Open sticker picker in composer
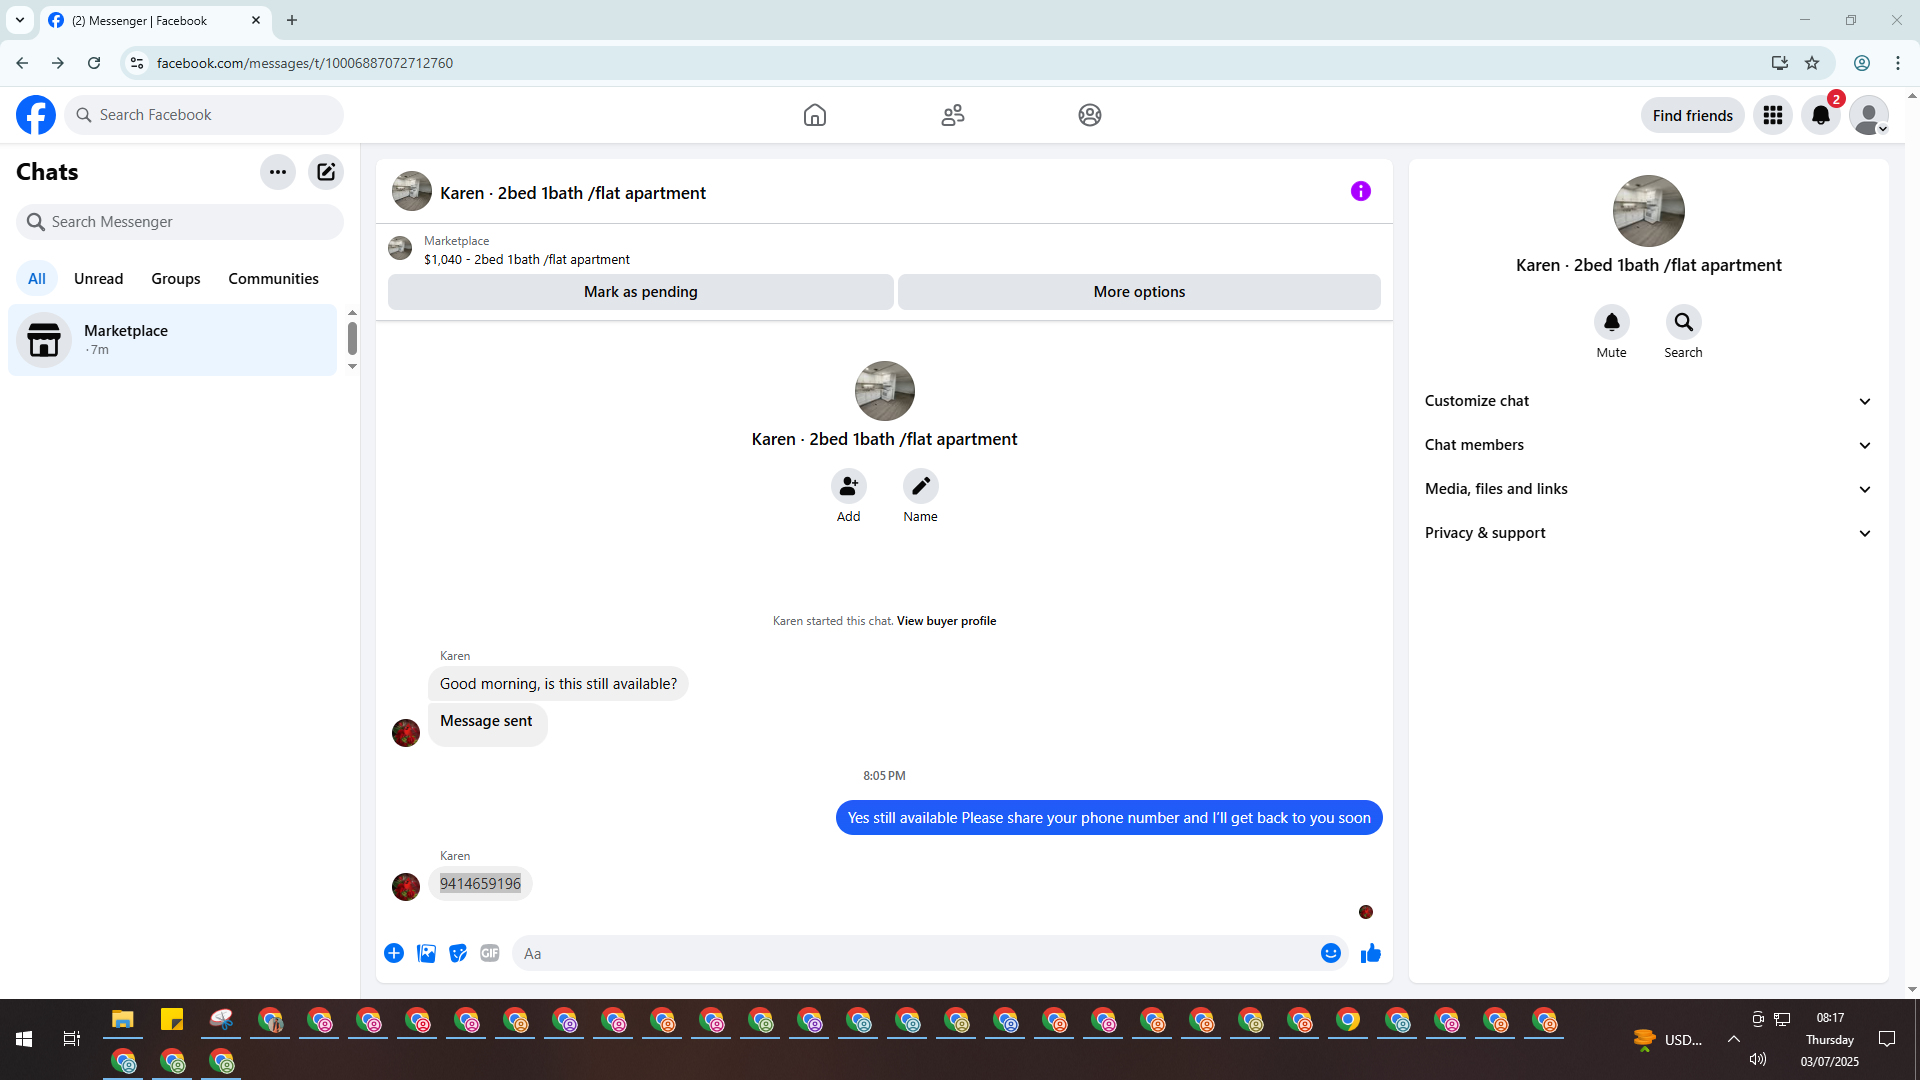Viewport: 1920px width, 1080px height. pyautogui.click(x=458, y=953)
